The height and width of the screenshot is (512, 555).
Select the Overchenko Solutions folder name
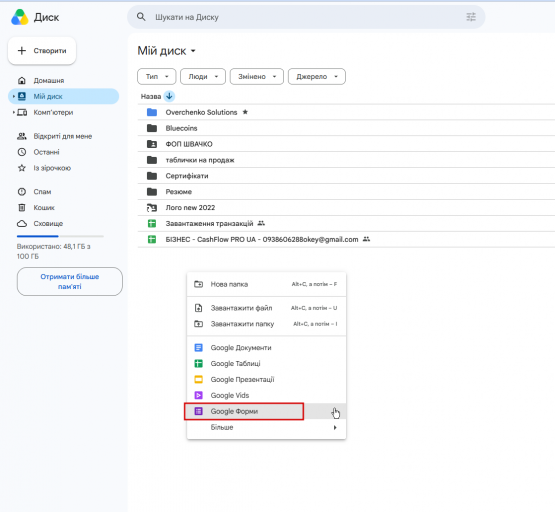pyautogui.click(x=201, y=112)
